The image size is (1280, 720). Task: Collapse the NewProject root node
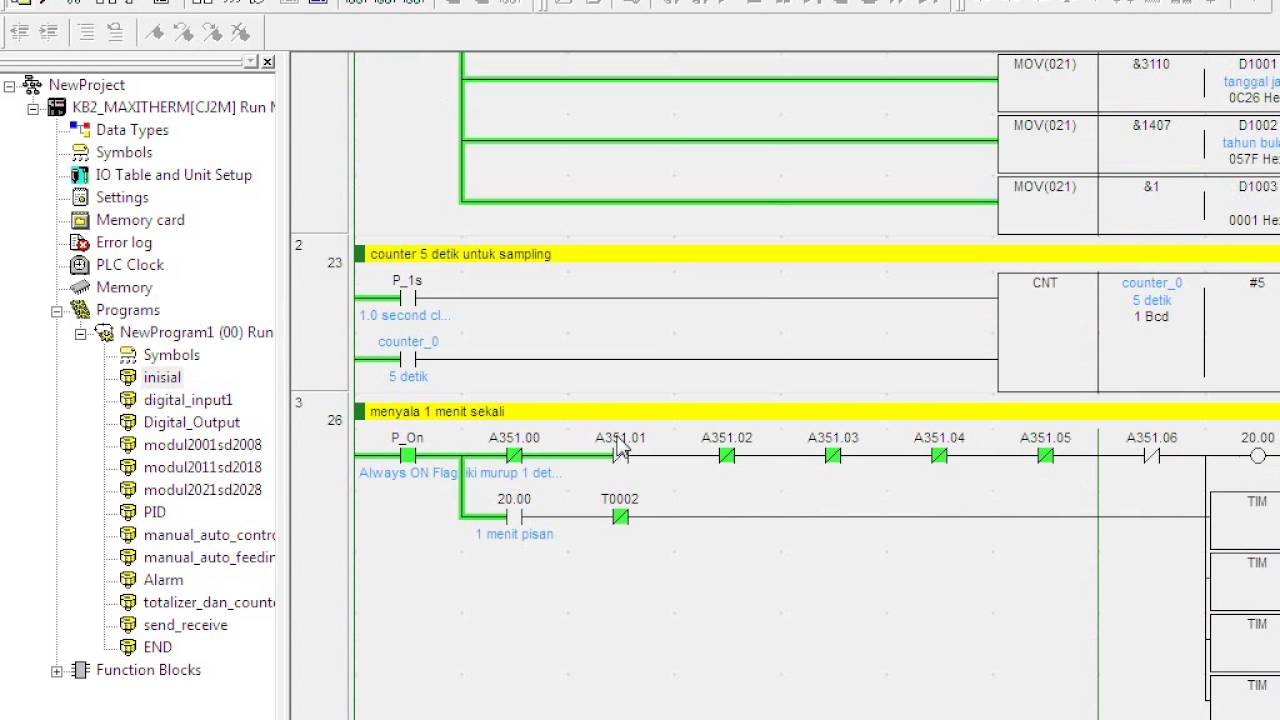pyautogui.click(x=10, y=86)
